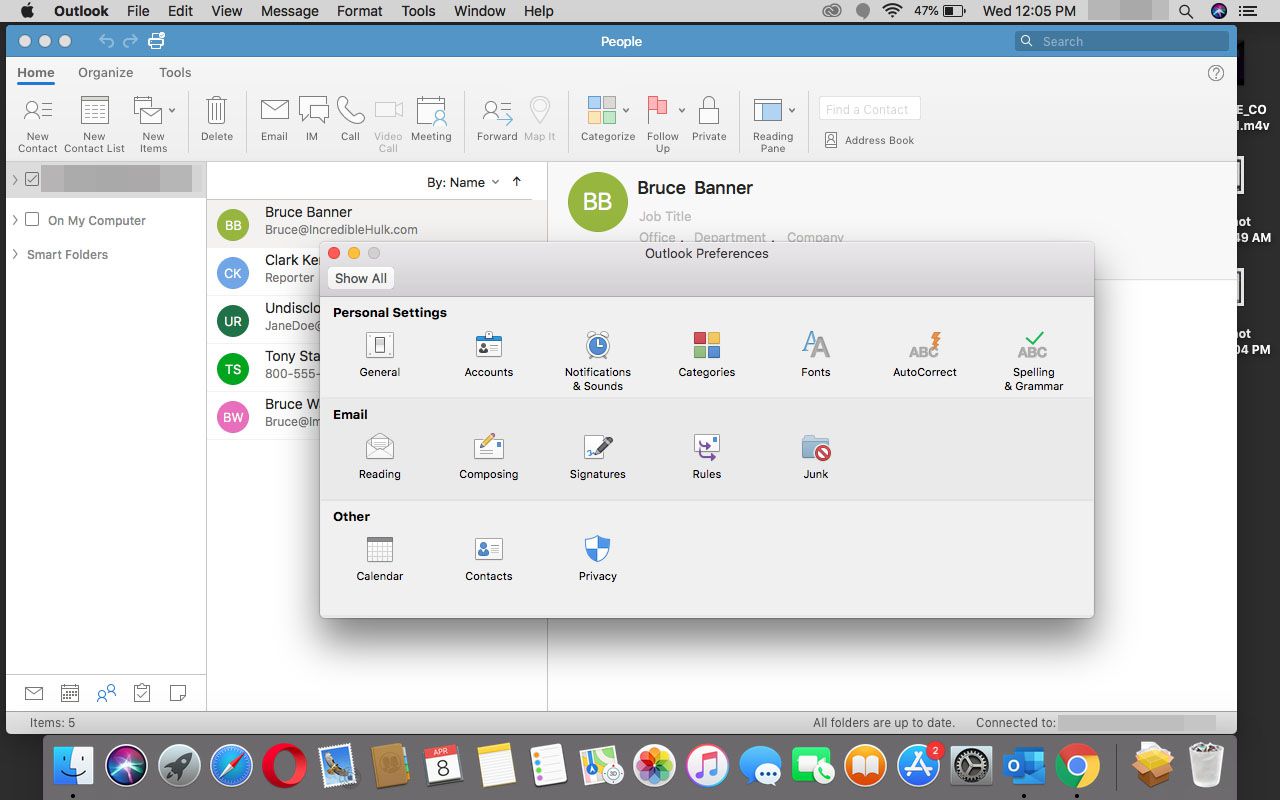Forward the selected contact
Viewport: 1280px width, 800px height.
[497, 119]
